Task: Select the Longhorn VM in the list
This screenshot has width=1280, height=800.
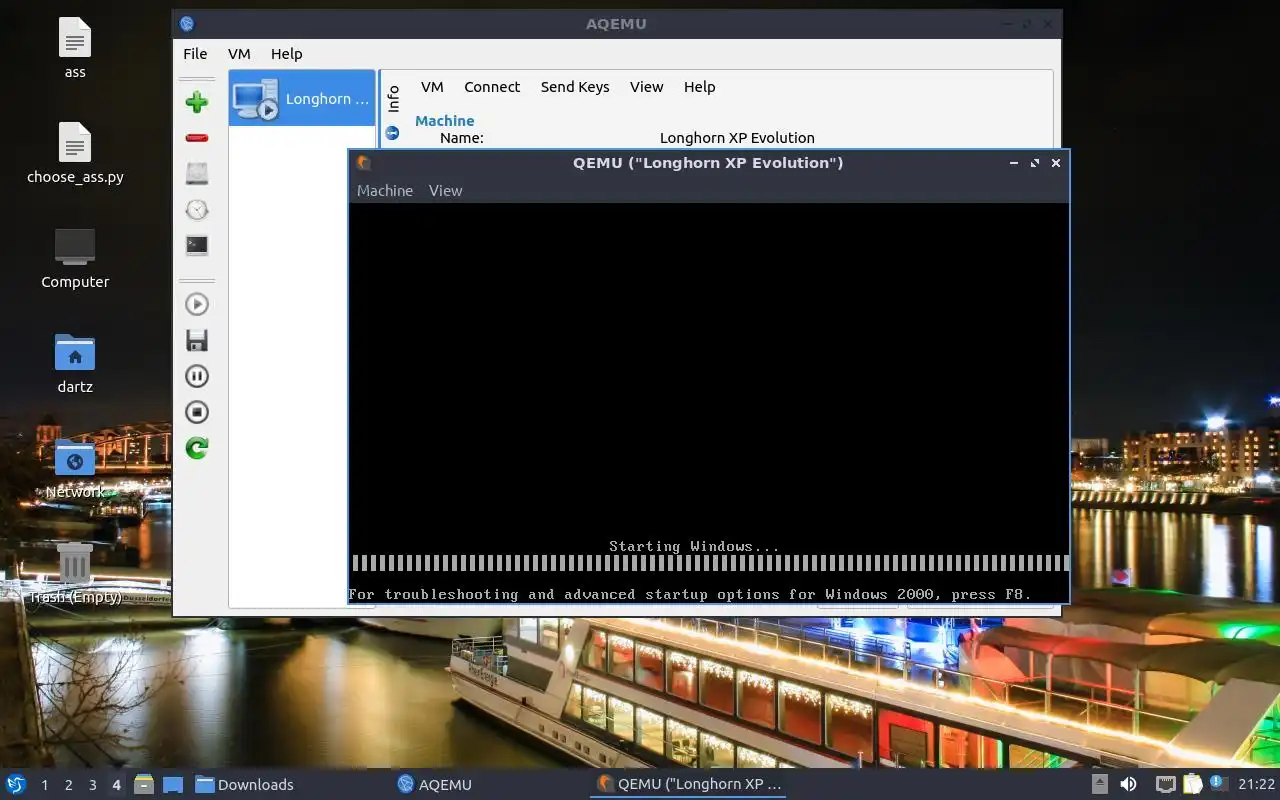Action: click(x=302, y=98)
